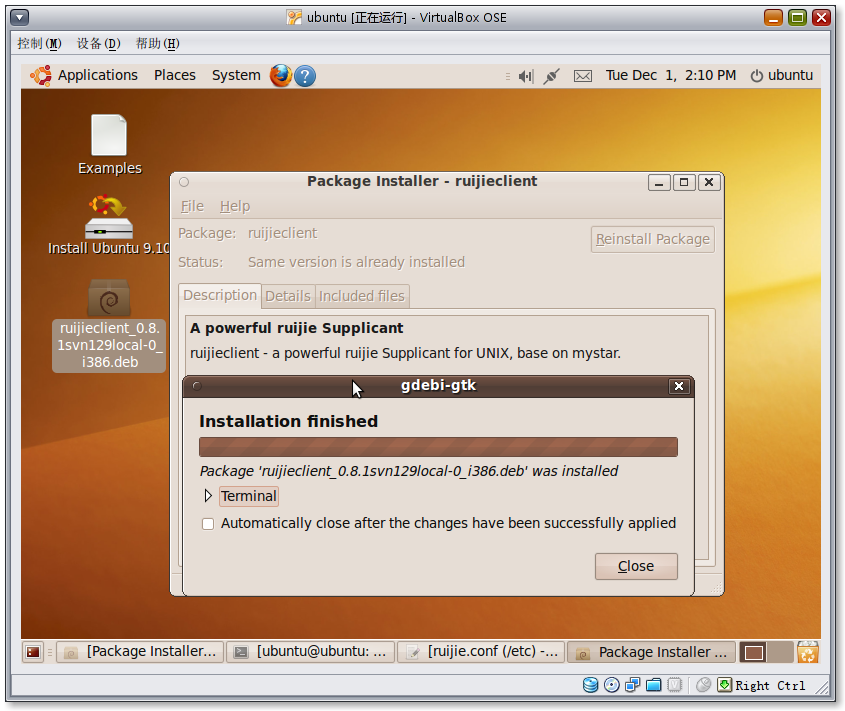Image resolution: width=845 pixels, height=711 pixels.
Task: Click the Reinstall Package button
Action: 653,239
